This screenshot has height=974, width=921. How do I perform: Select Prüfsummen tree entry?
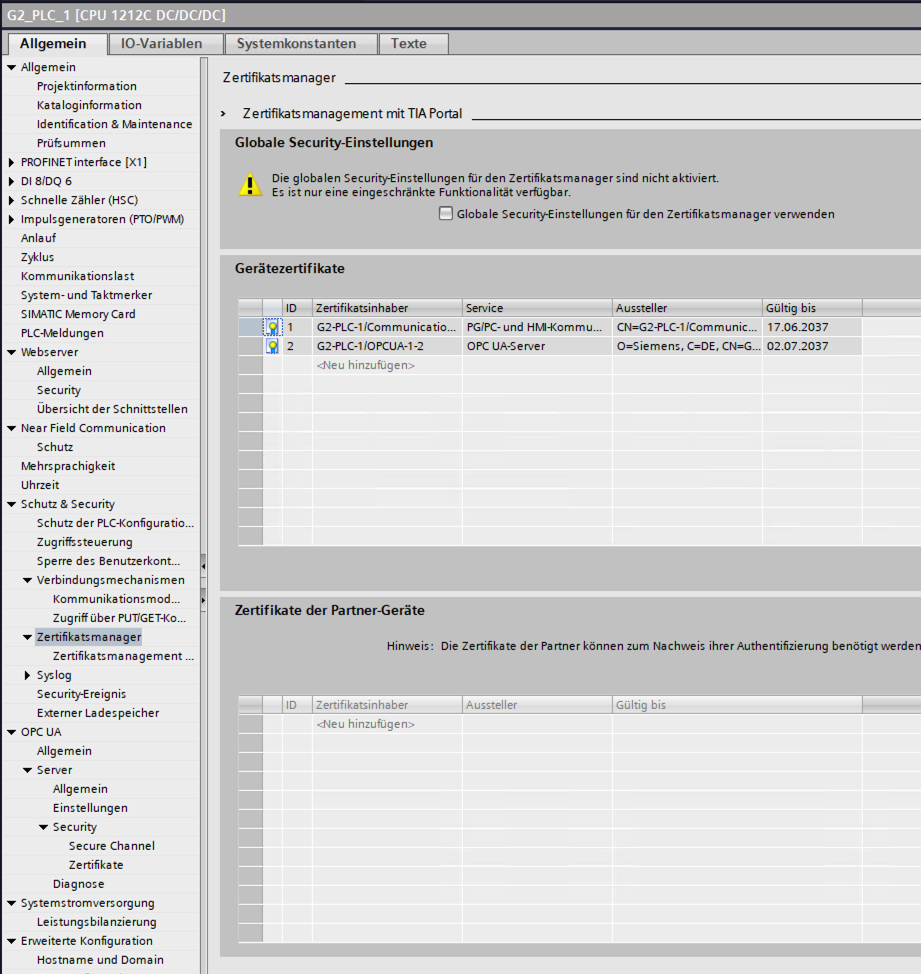tap(71, 143)
